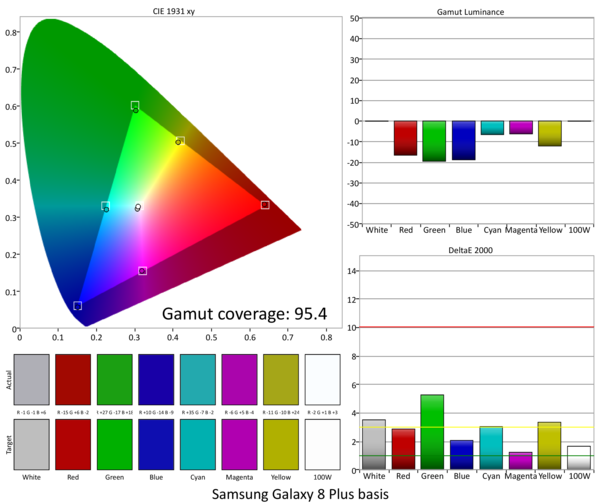This screenshot has width=600, height=504.
Task: Click the 'White' label under Gamut Luminance axis
Action: pyautogui.click(x=377, y=230)
